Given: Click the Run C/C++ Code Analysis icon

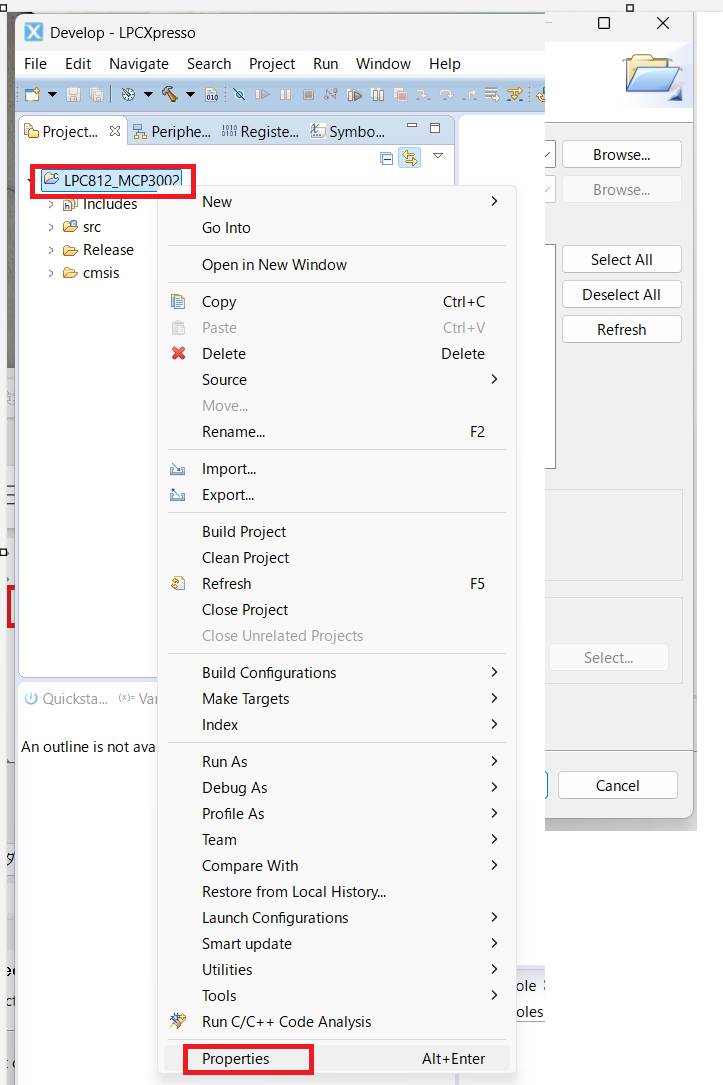Looking at the screenshot, I should click(179, 1022).
